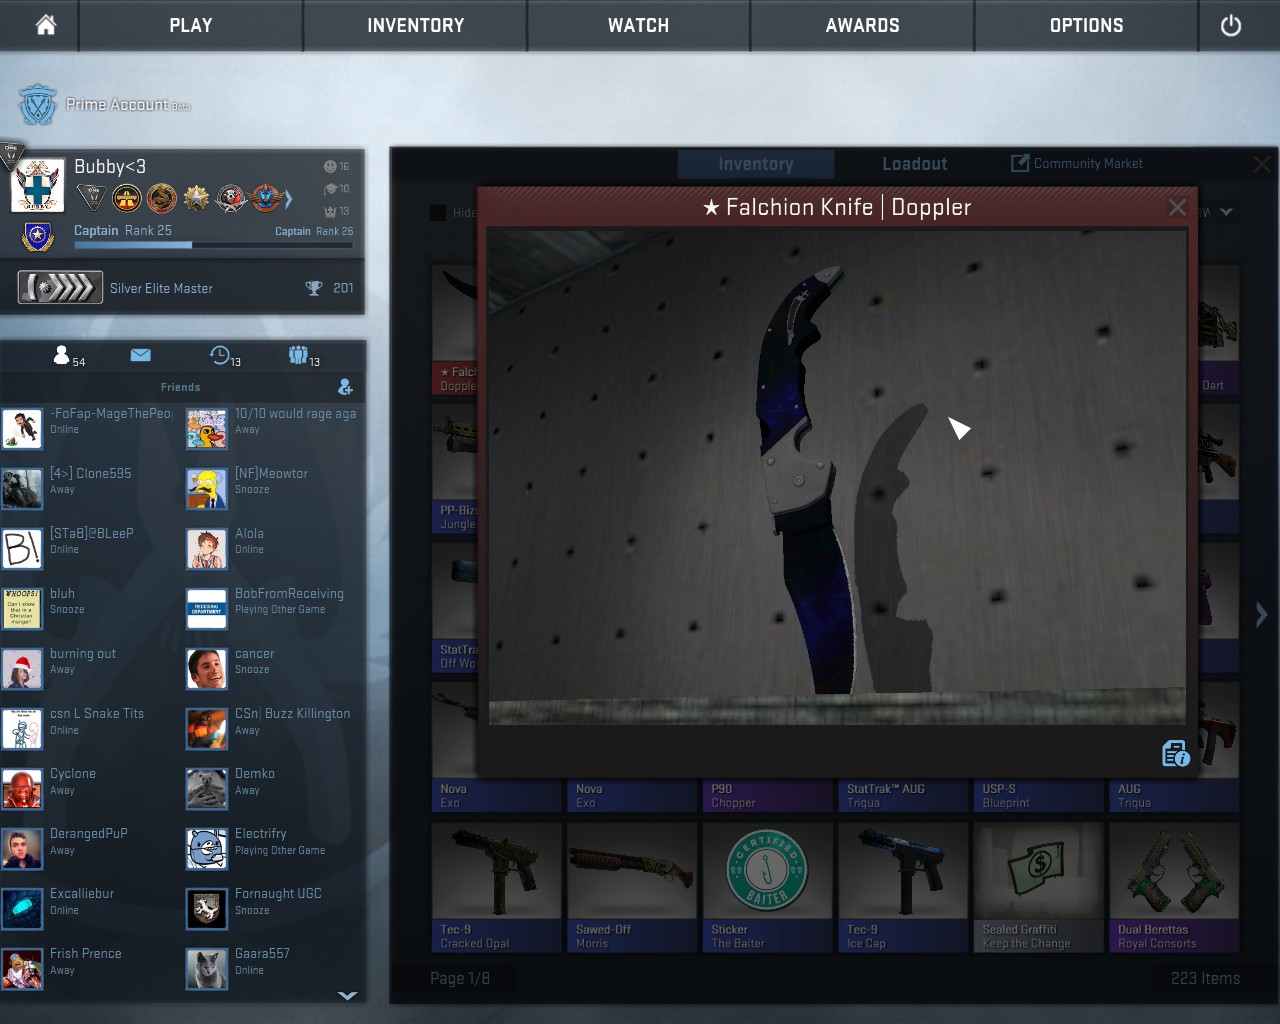Close the Falchion Knife Doppler preview
This screenshot has height=1024, width=1280.
click(x=1177, y=207)
